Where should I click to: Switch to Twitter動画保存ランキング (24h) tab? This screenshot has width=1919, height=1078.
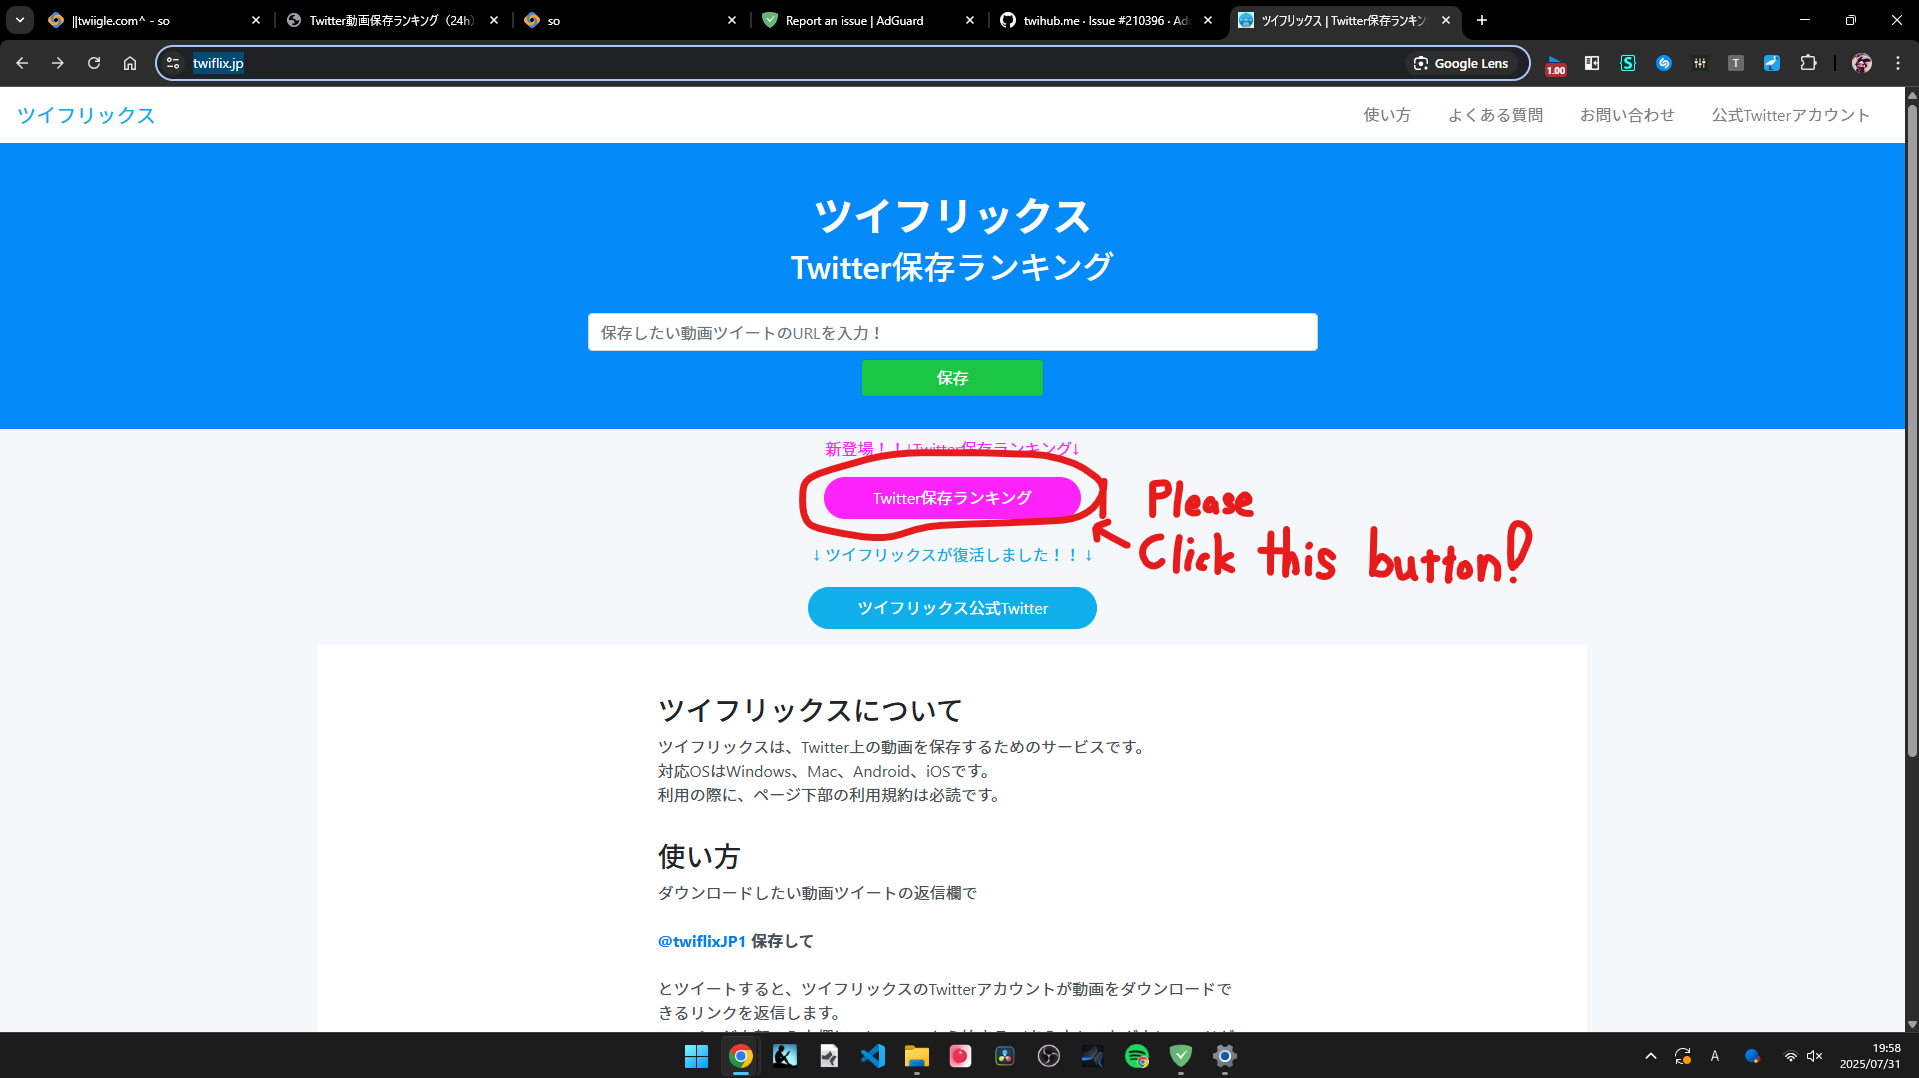tap(390, 20)
